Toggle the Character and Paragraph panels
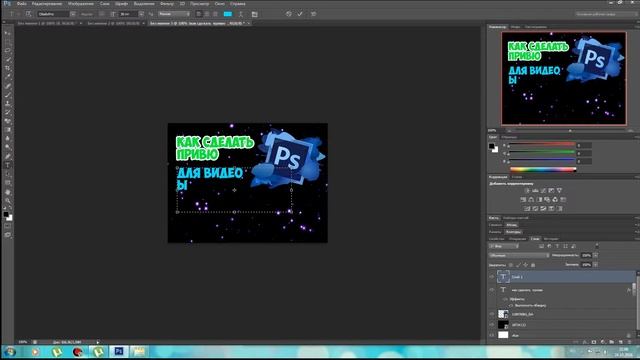Image resolution: width=640 pixels, height=360 pixels. pos(255,14)
